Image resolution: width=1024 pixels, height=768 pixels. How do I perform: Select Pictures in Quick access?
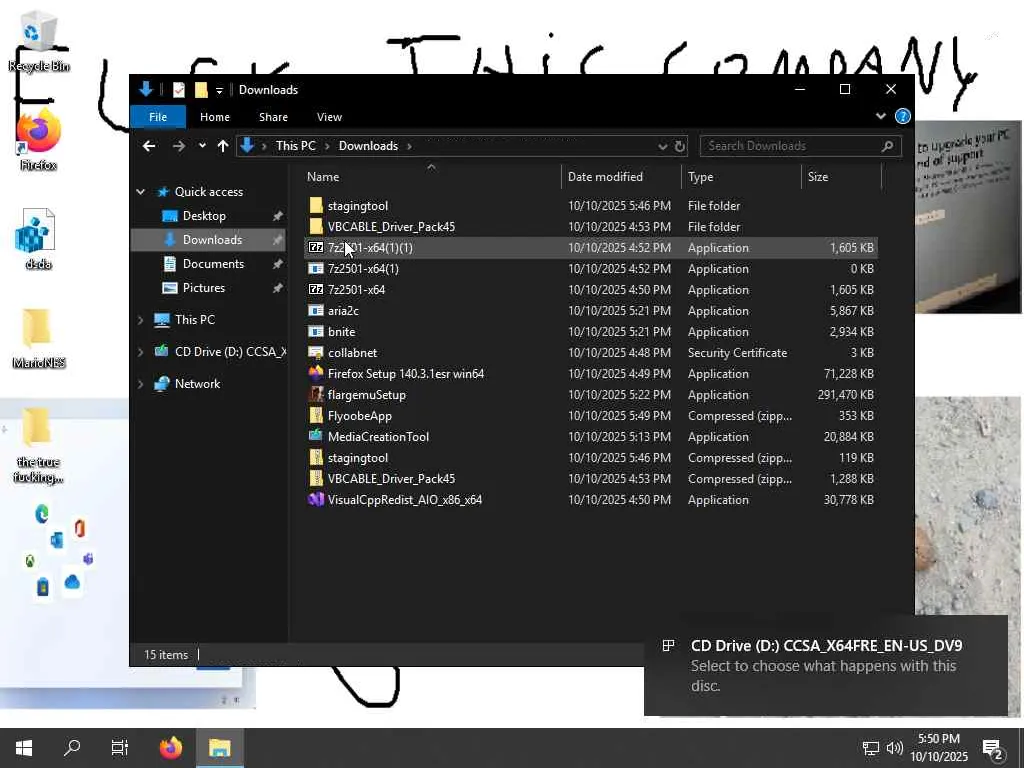203,288
